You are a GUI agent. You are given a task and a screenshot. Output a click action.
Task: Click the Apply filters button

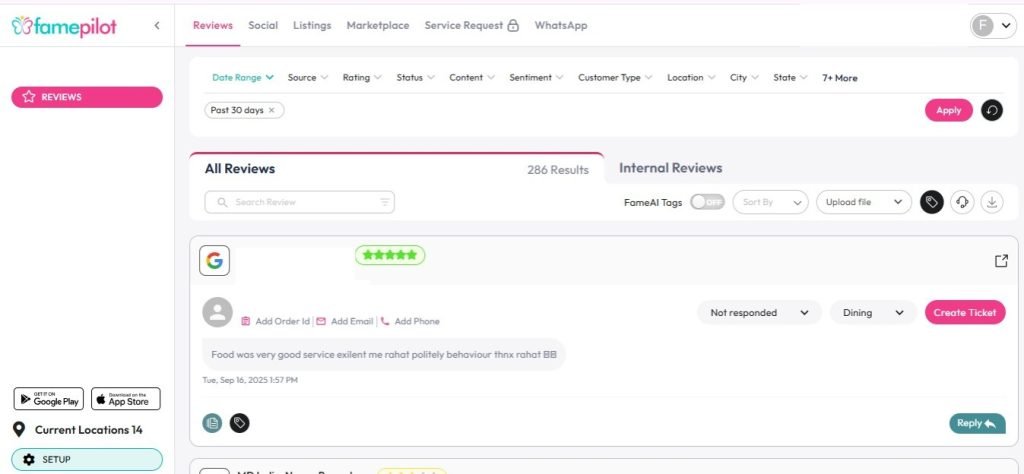[949, 110]
